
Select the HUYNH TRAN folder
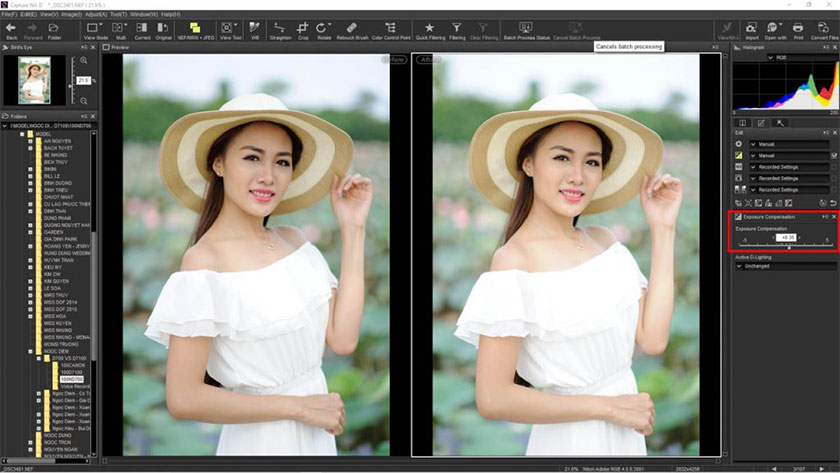59,260
